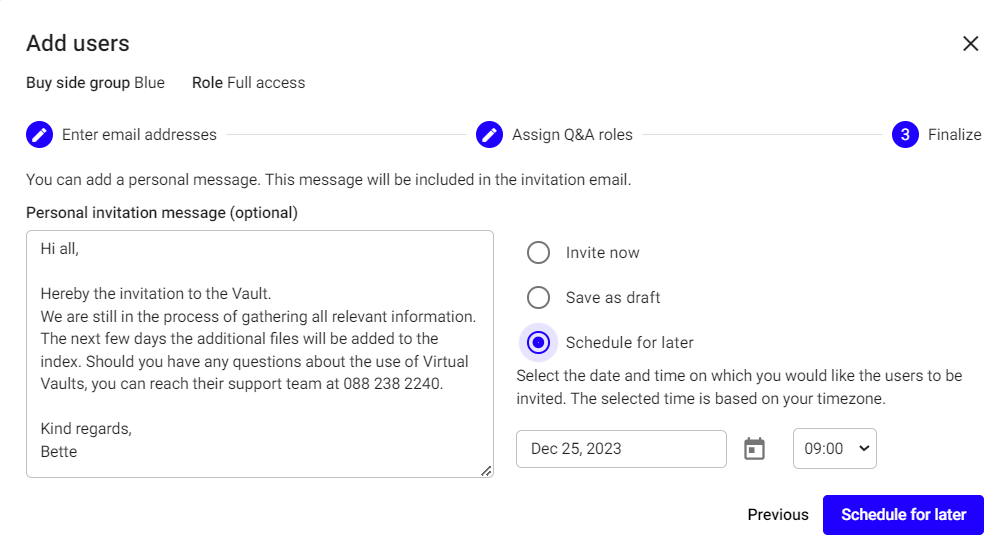Image resolution: width=1008 pixels, height=559 pixels.
Task: Select the Invite now radio button
Action: (x=539, y=253)
